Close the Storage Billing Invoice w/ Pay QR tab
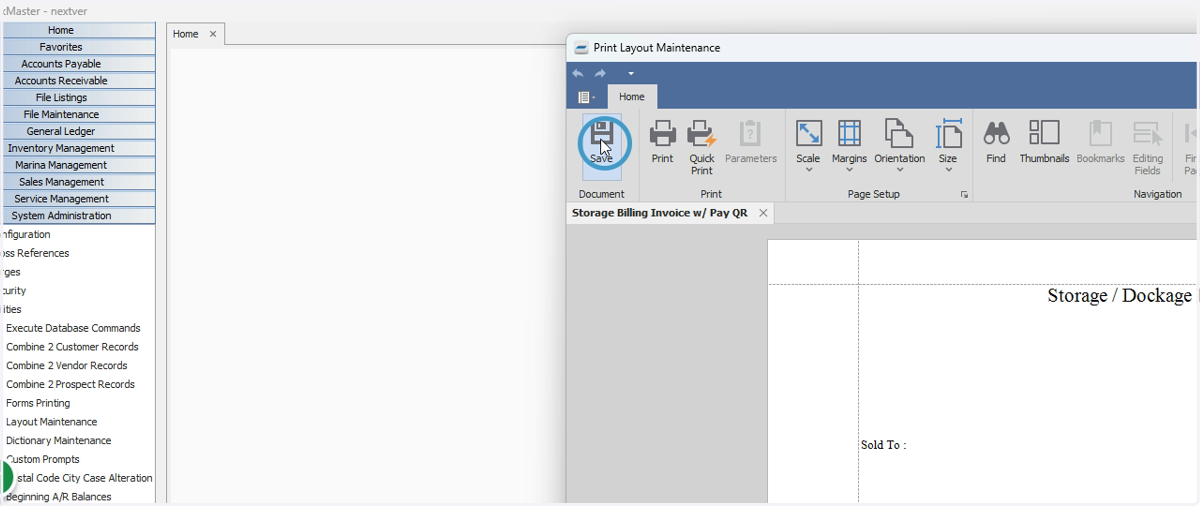Viewport: 1200px width, 506px height. pyautogui.click(x=763, y=213)
